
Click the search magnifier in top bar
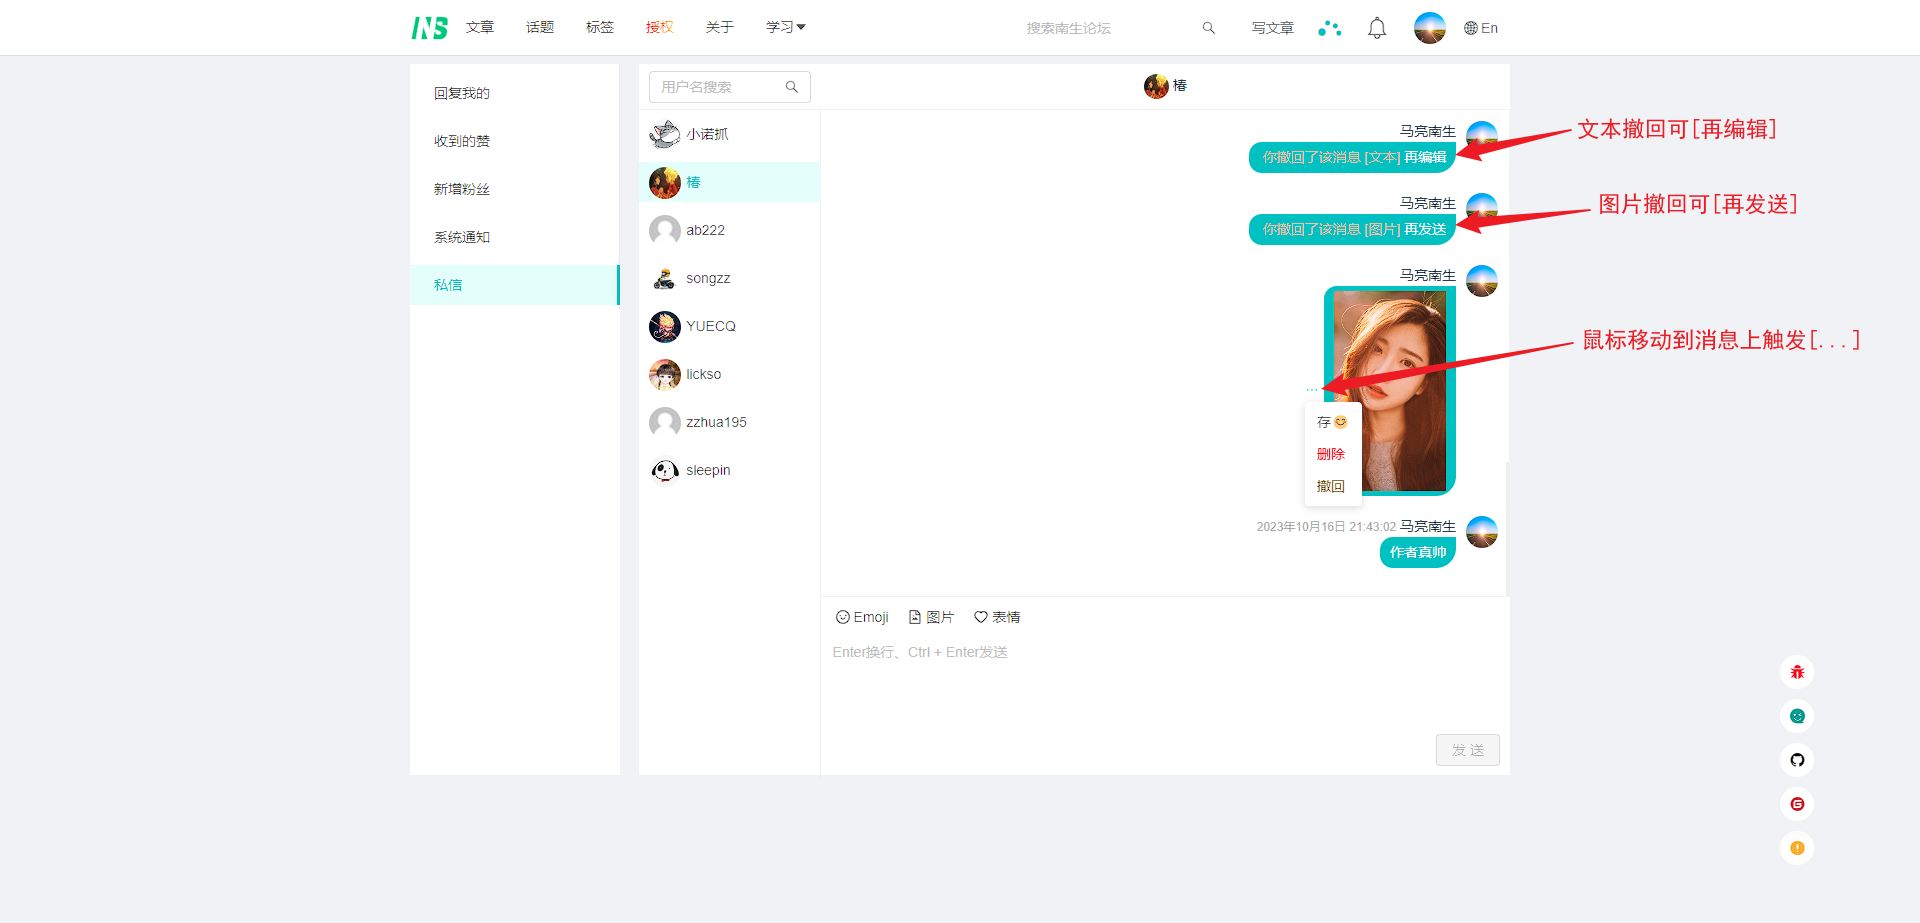(1208, 28)
